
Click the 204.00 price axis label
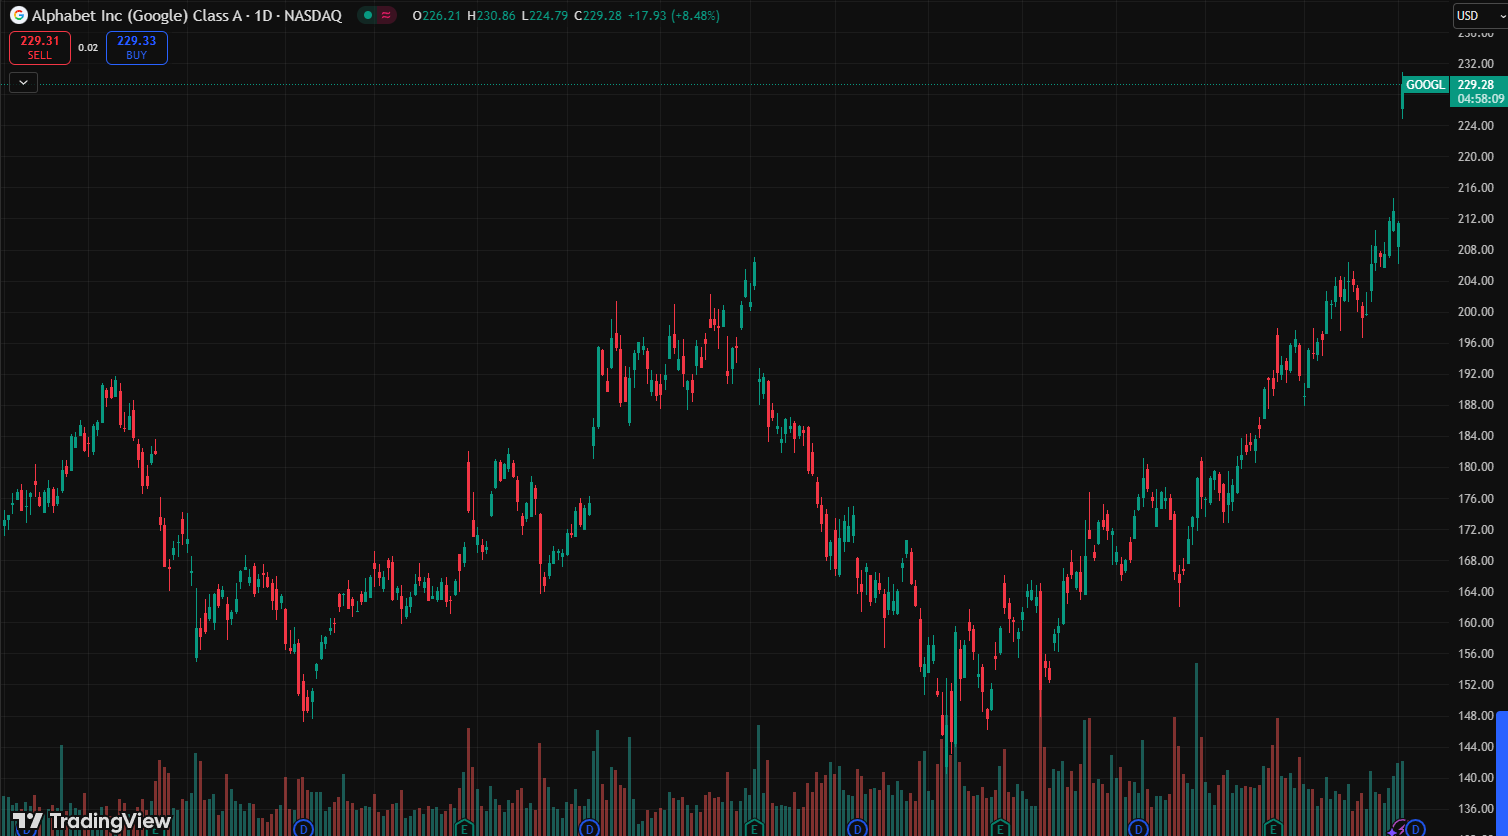point(1475,281)
